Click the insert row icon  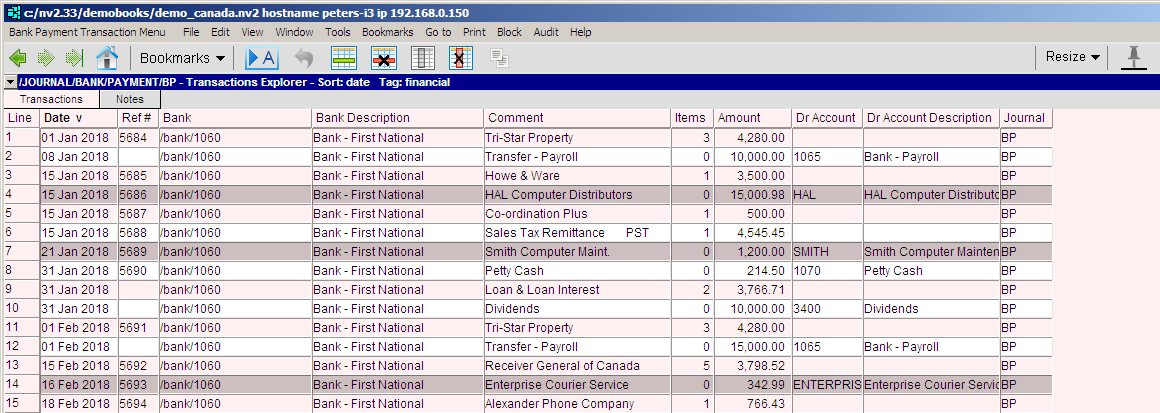(344, 58)
